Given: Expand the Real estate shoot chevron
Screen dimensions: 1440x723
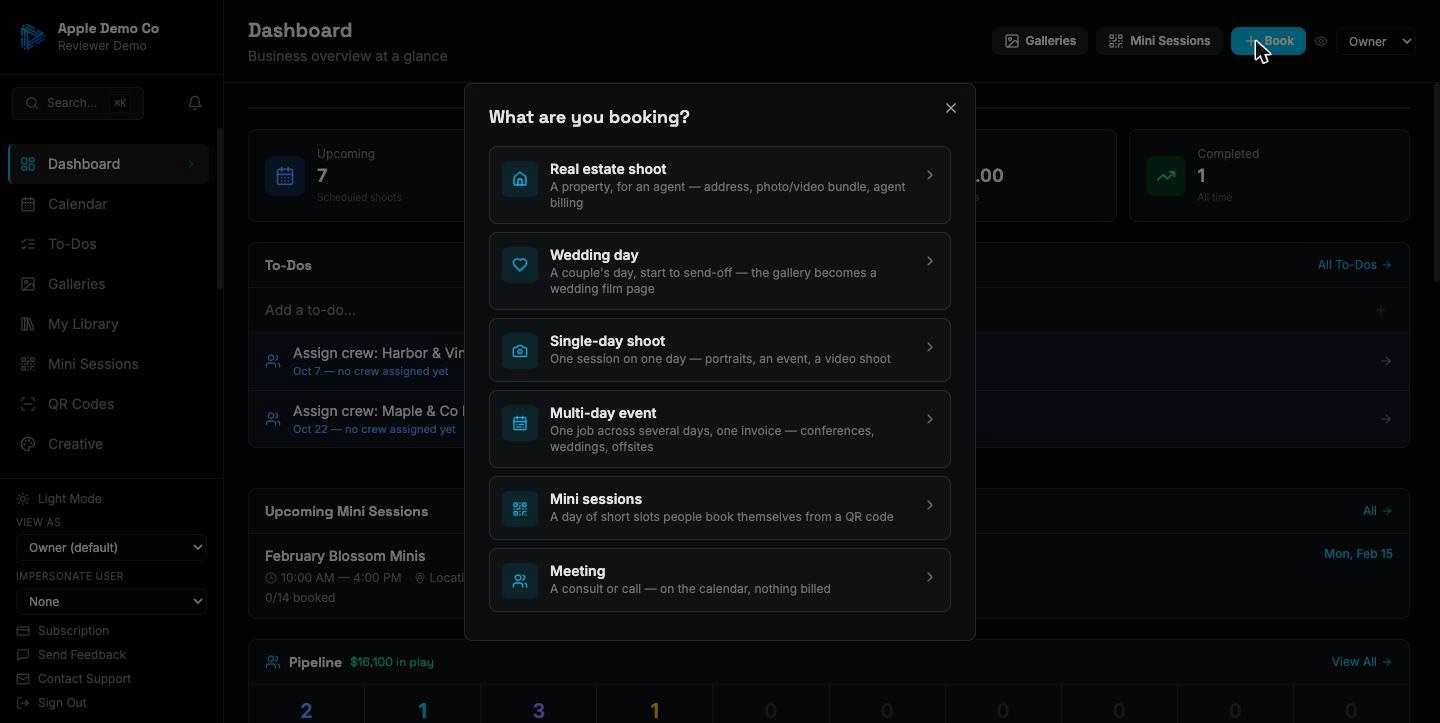Looking at the screenshot, I should 930,175.
